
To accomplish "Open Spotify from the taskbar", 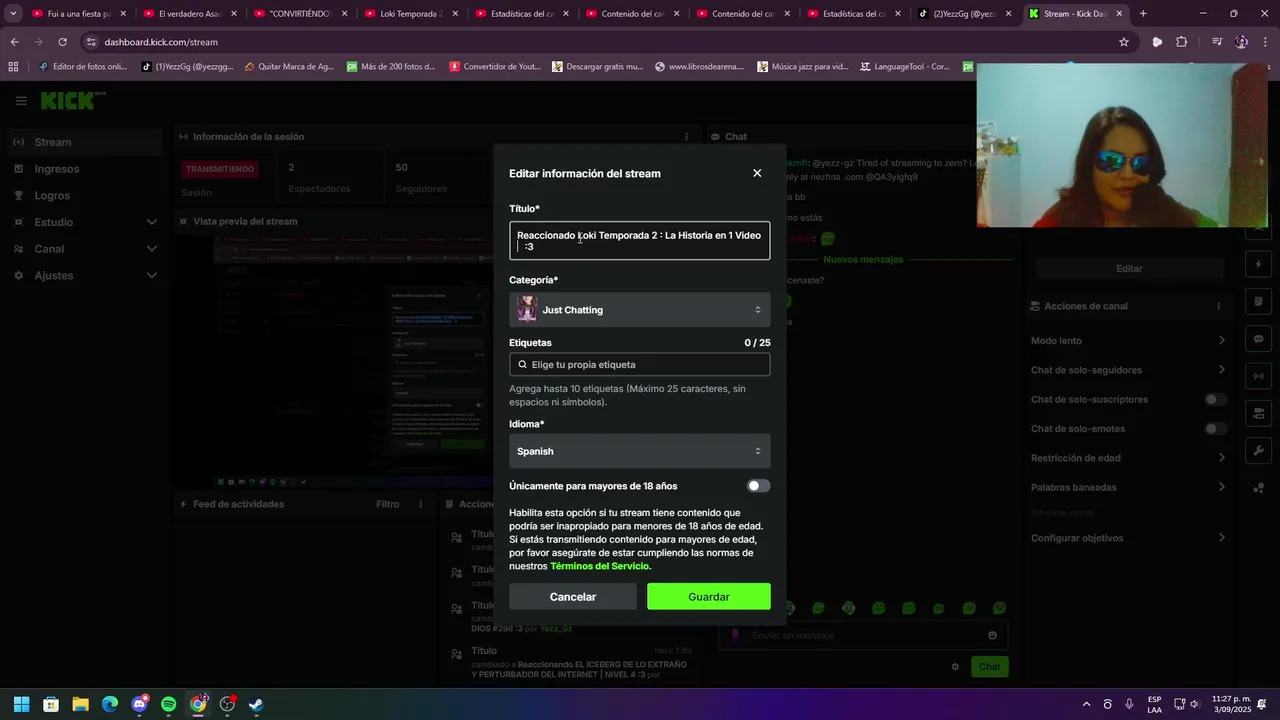I will (168, 704).
